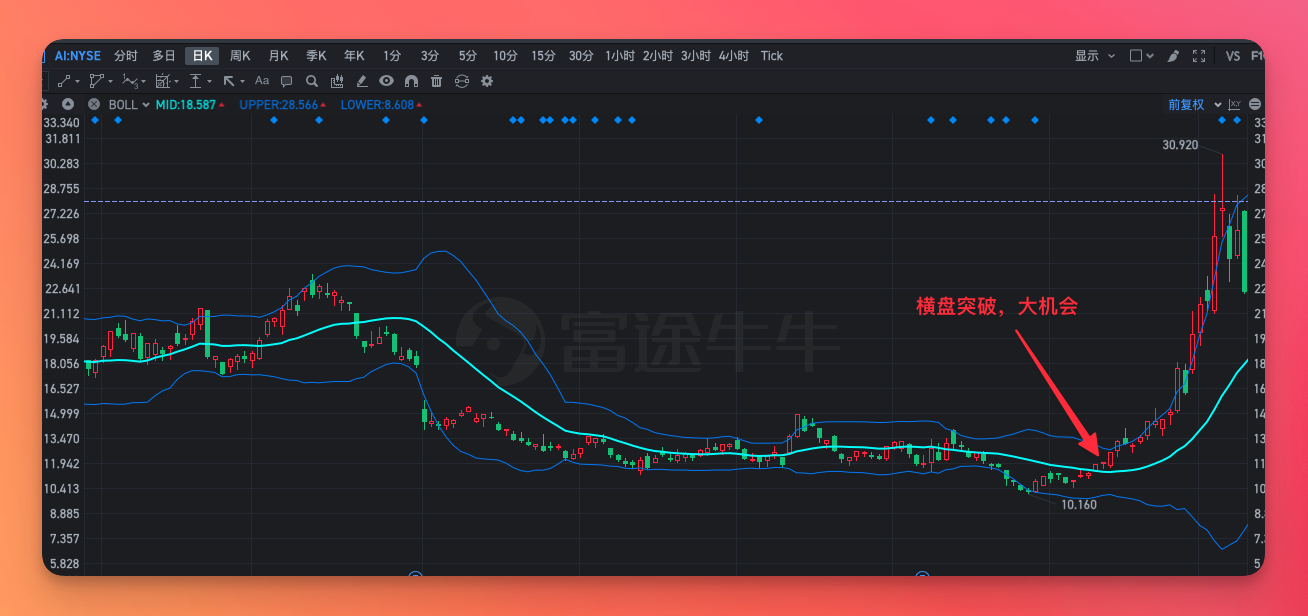Select the 4小时 interval
Viewport: 1308px width, 616px height.
pyautogui.click(x=734, y=56)
